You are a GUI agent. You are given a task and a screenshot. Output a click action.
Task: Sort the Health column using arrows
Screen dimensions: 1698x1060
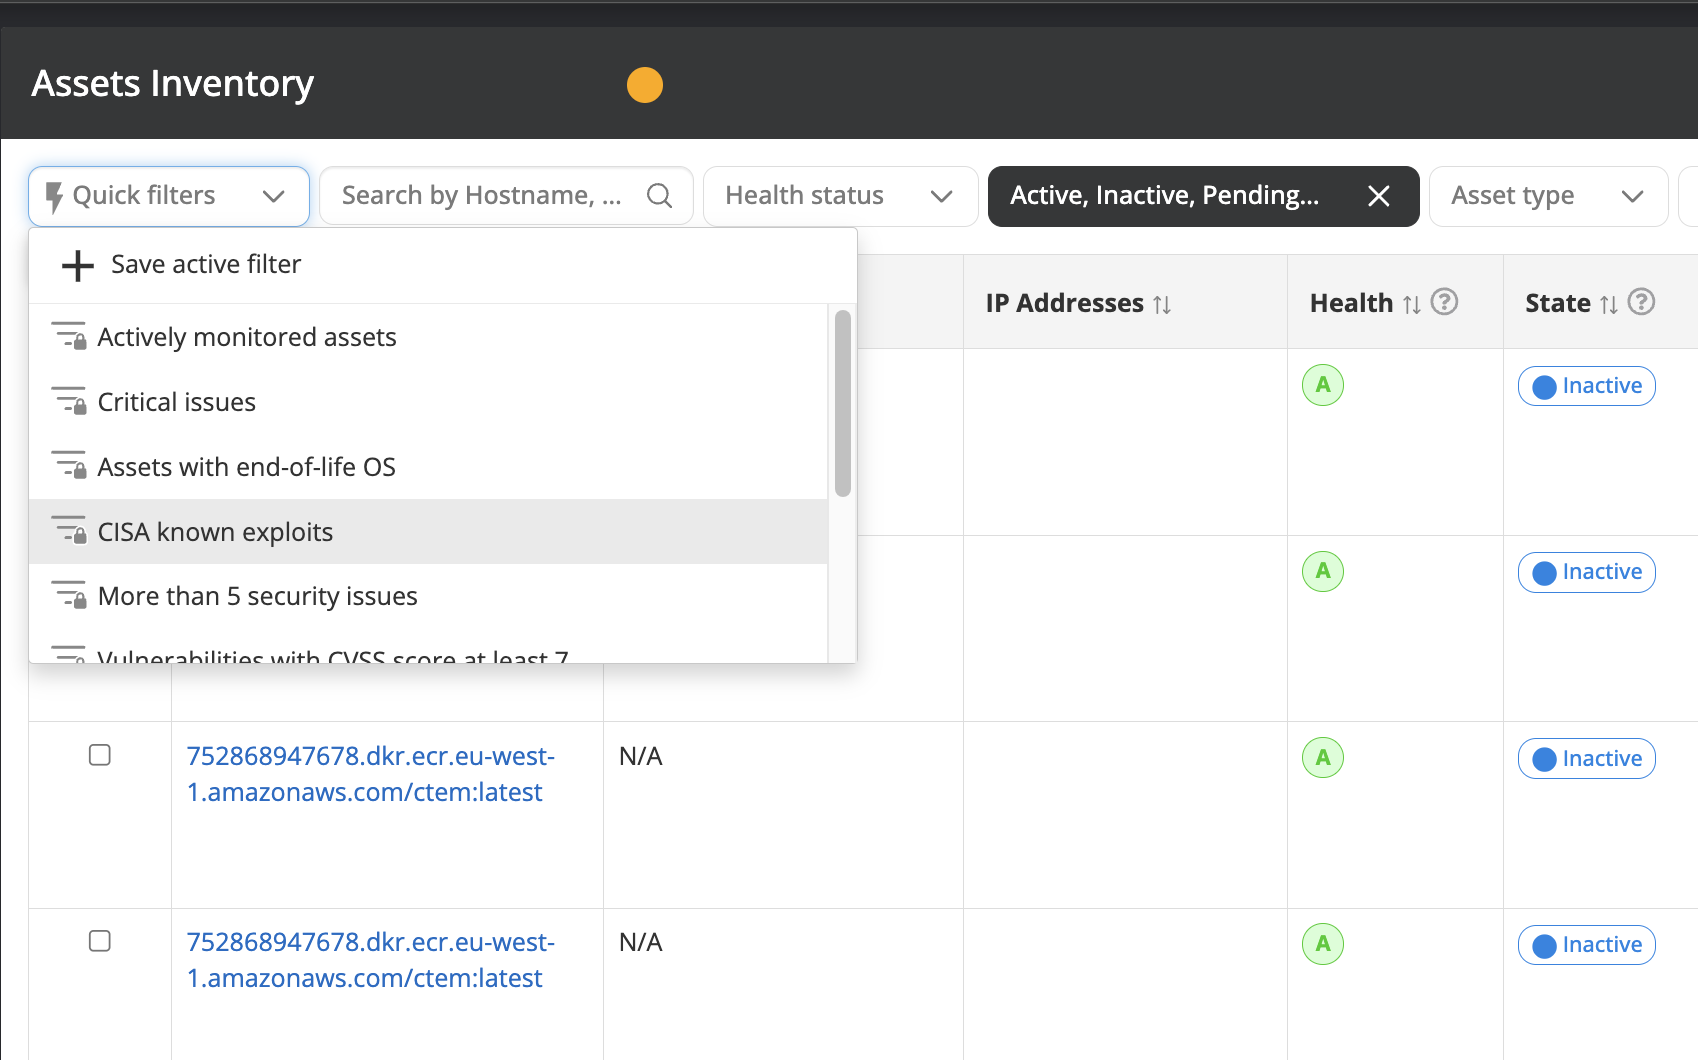click(1411, 304)
